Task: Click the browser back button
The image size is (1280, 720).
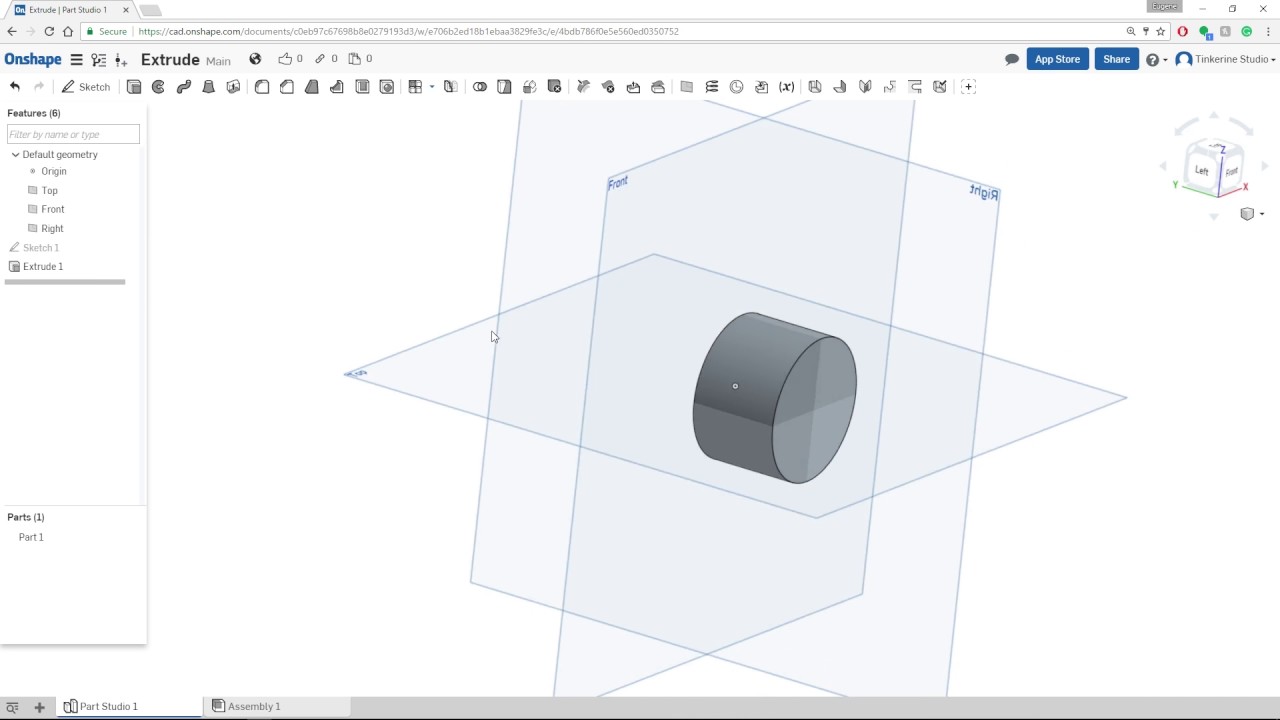Action: pos(12,31)
